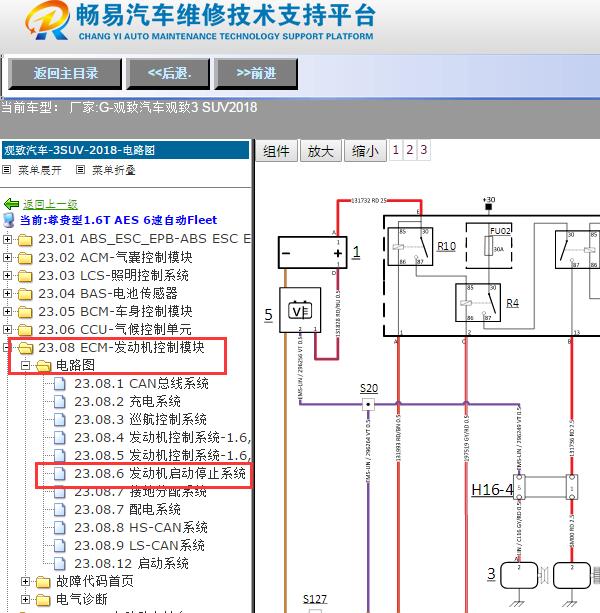Click the 电气诊断 folder icon

click(43, 600)
